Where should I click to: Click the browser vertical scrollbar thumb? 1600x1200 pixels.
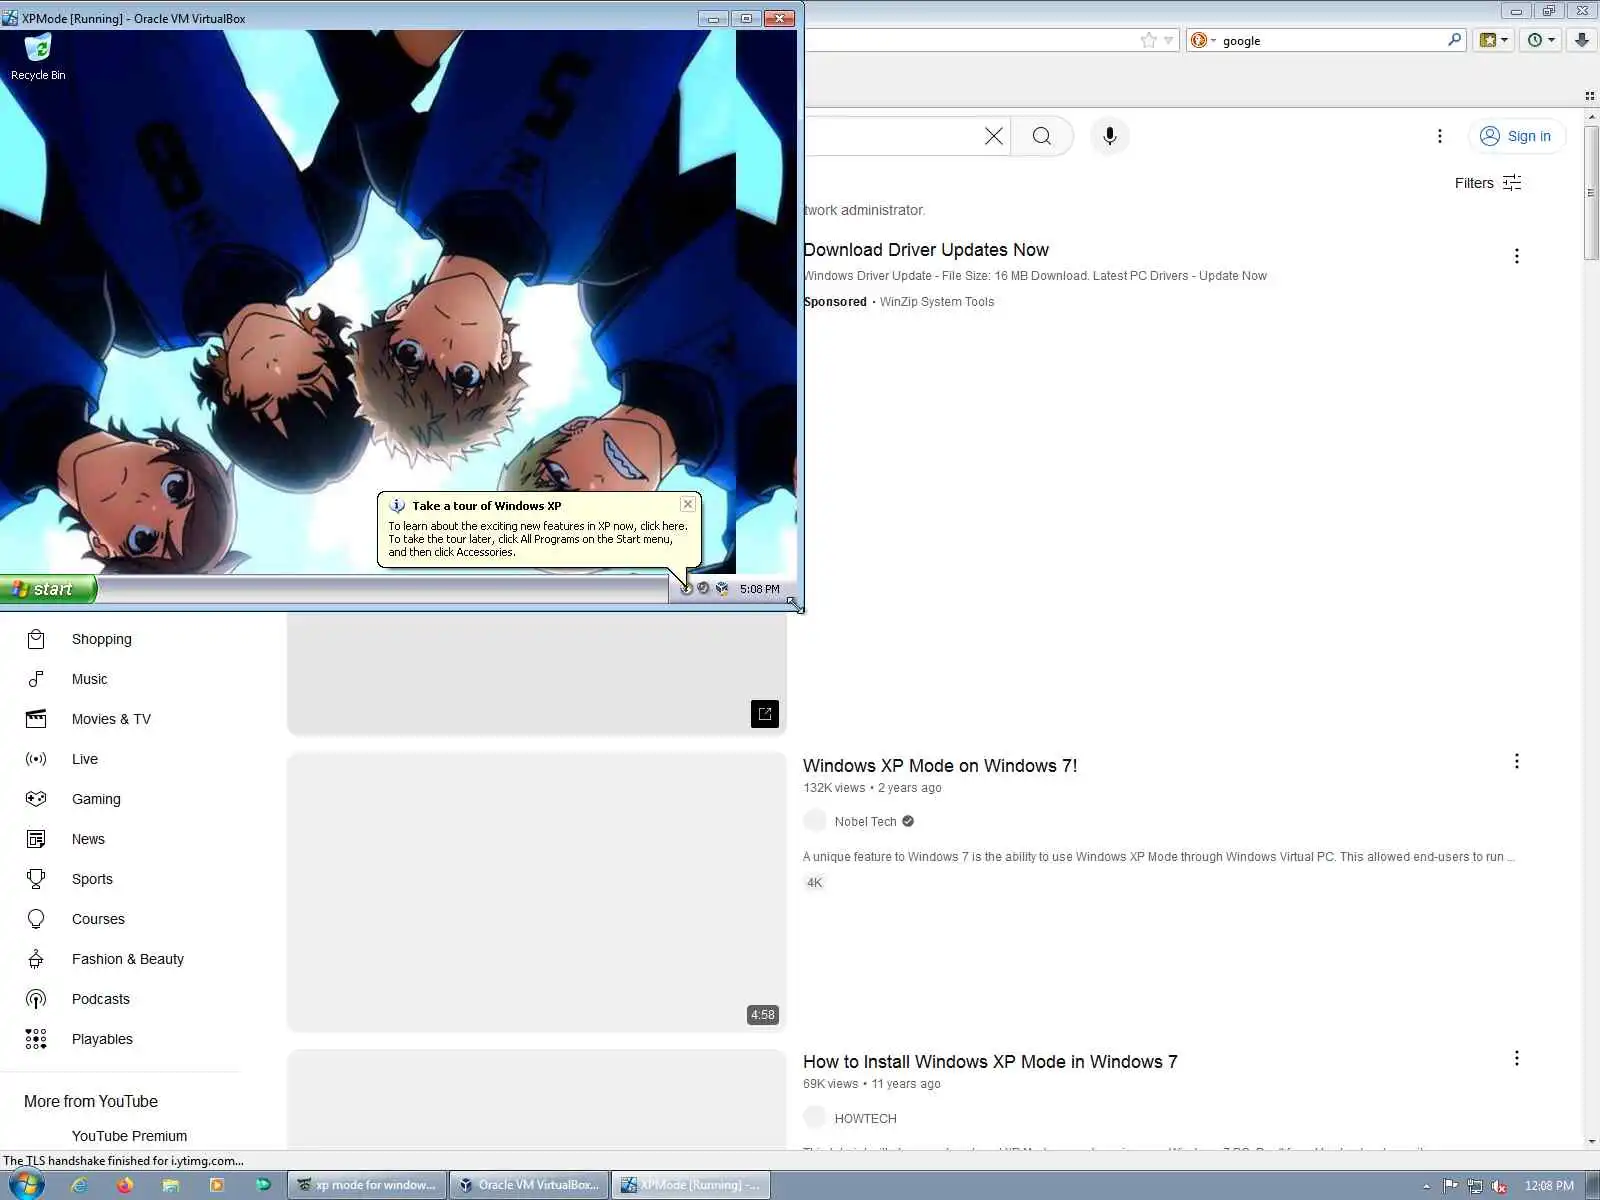(1591, 192)
